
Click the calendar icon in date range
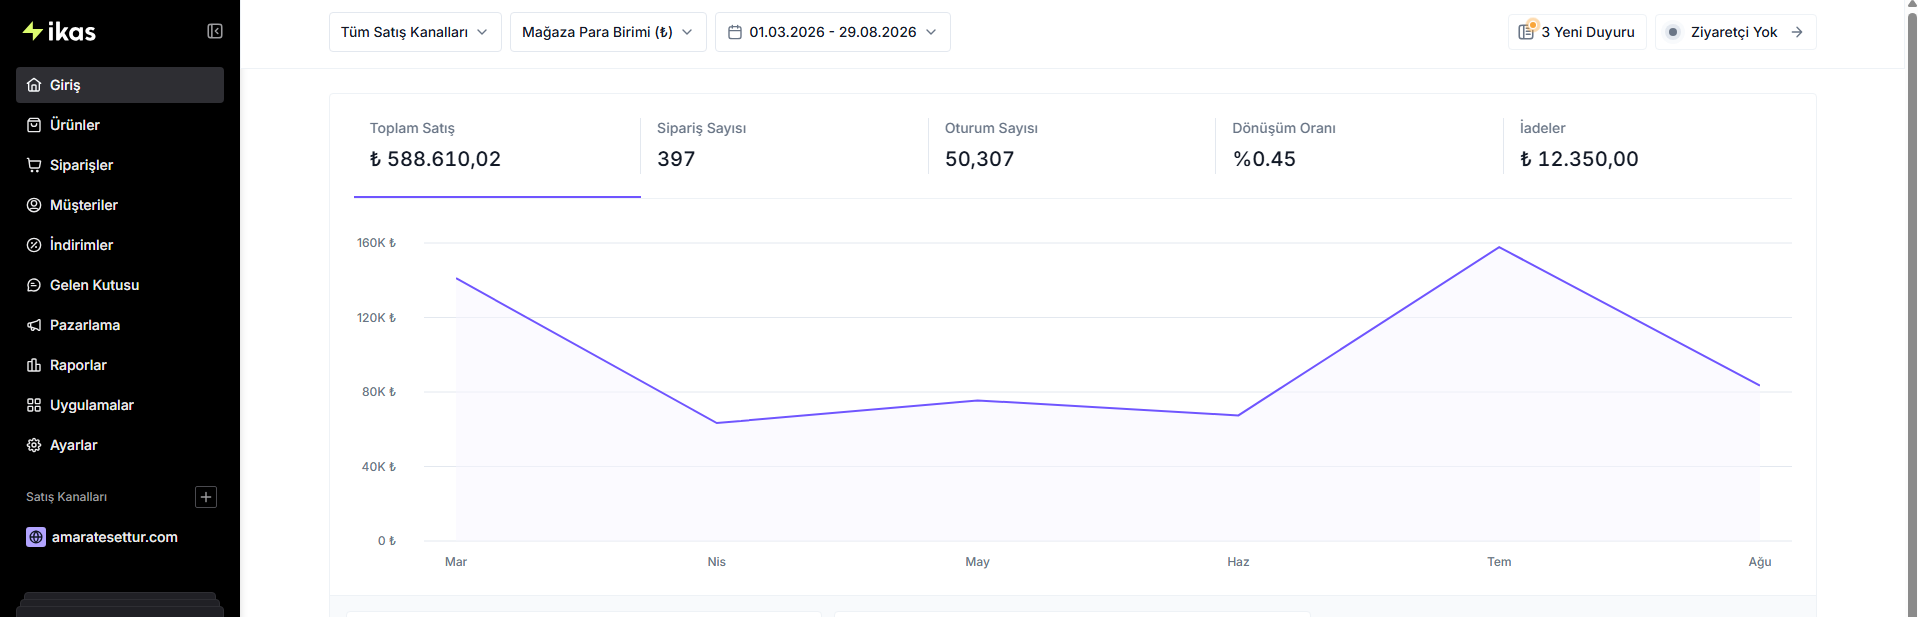pos(735,32)
